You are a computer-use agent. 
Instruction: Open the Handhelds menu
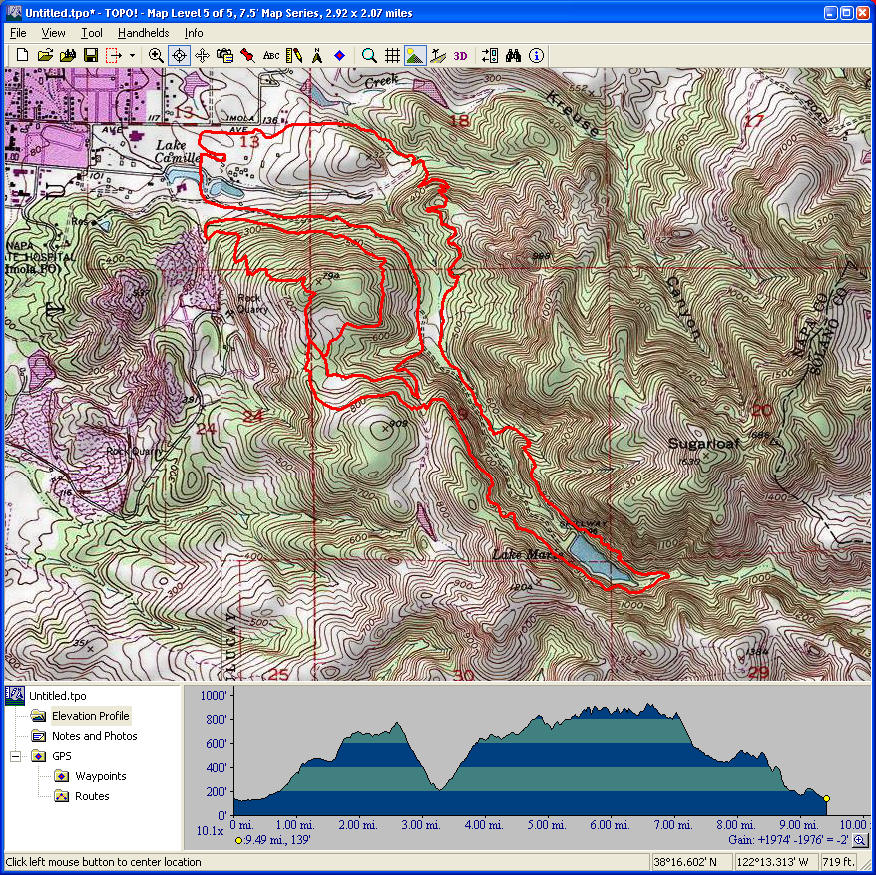pyautogui.click(x=143, y=33)
